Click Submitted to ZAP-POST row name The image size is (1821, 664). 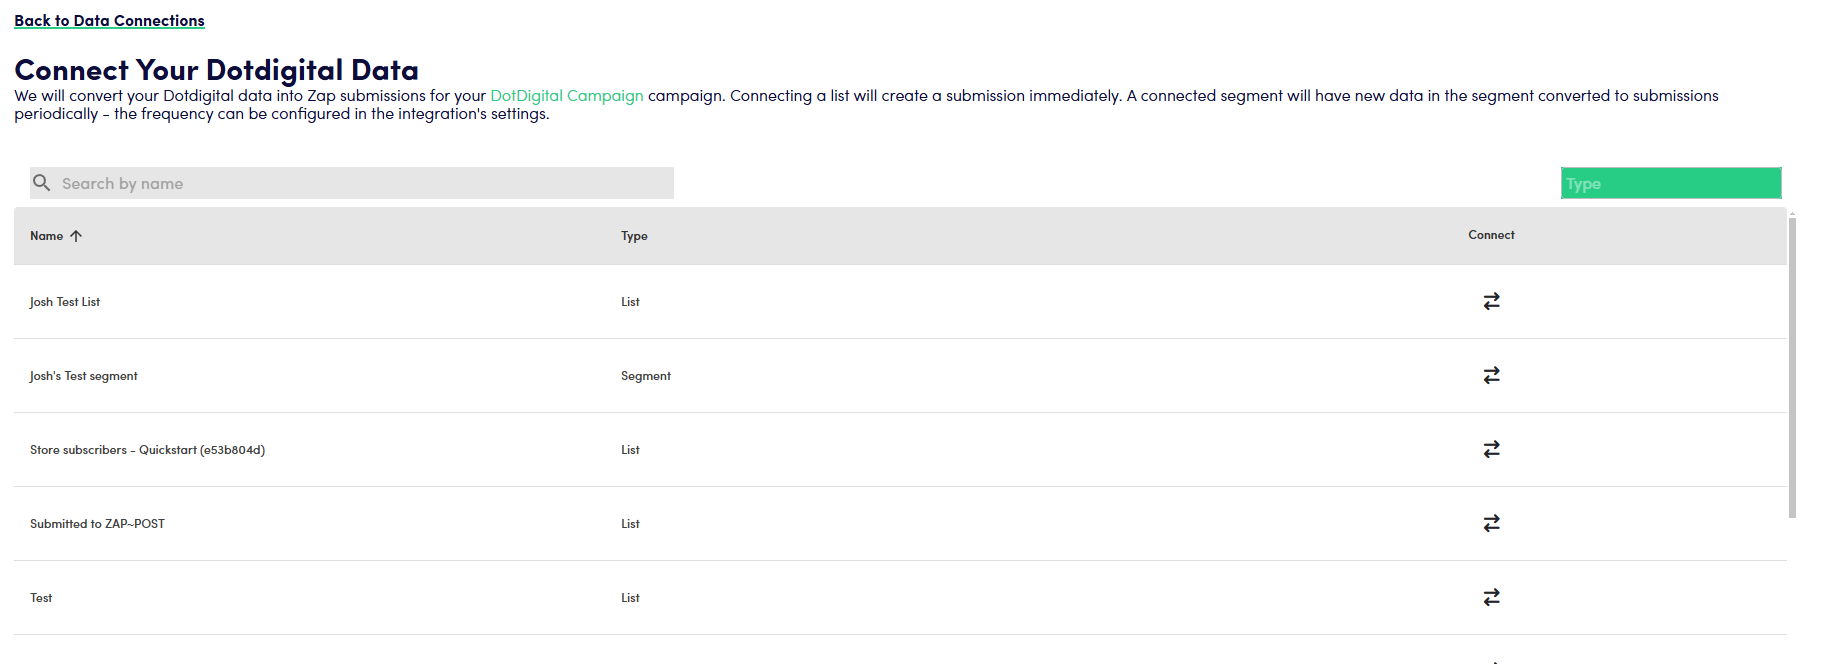(x=97, y=524)
